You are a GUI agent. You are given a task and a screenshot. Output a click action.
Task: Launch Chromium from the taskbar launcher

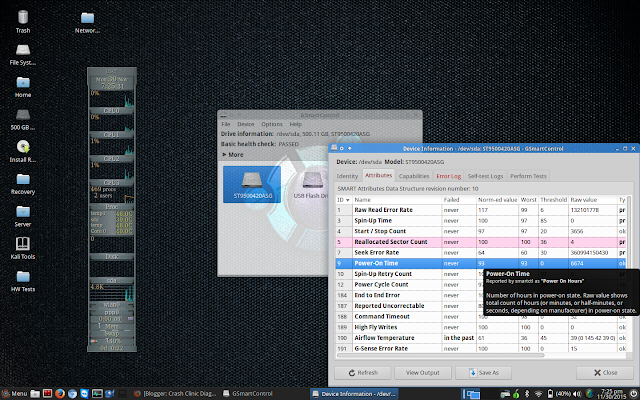coord(72,394)
